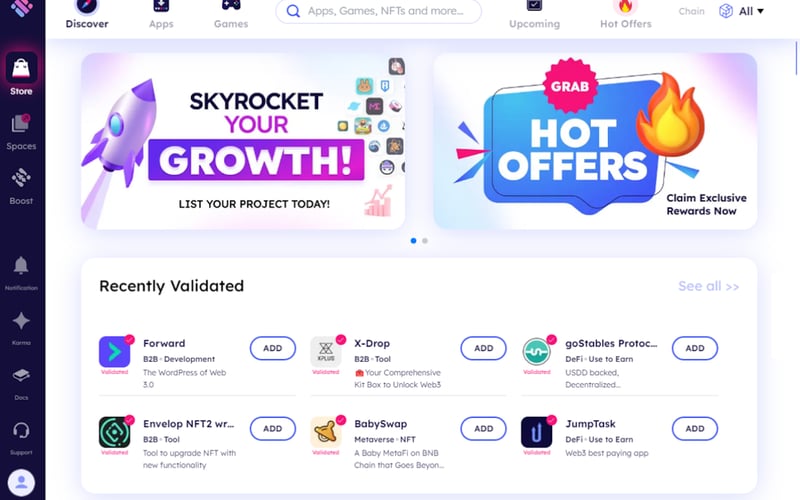
Task: Select the second carousel dot
Action: click(x=425, y=241)
